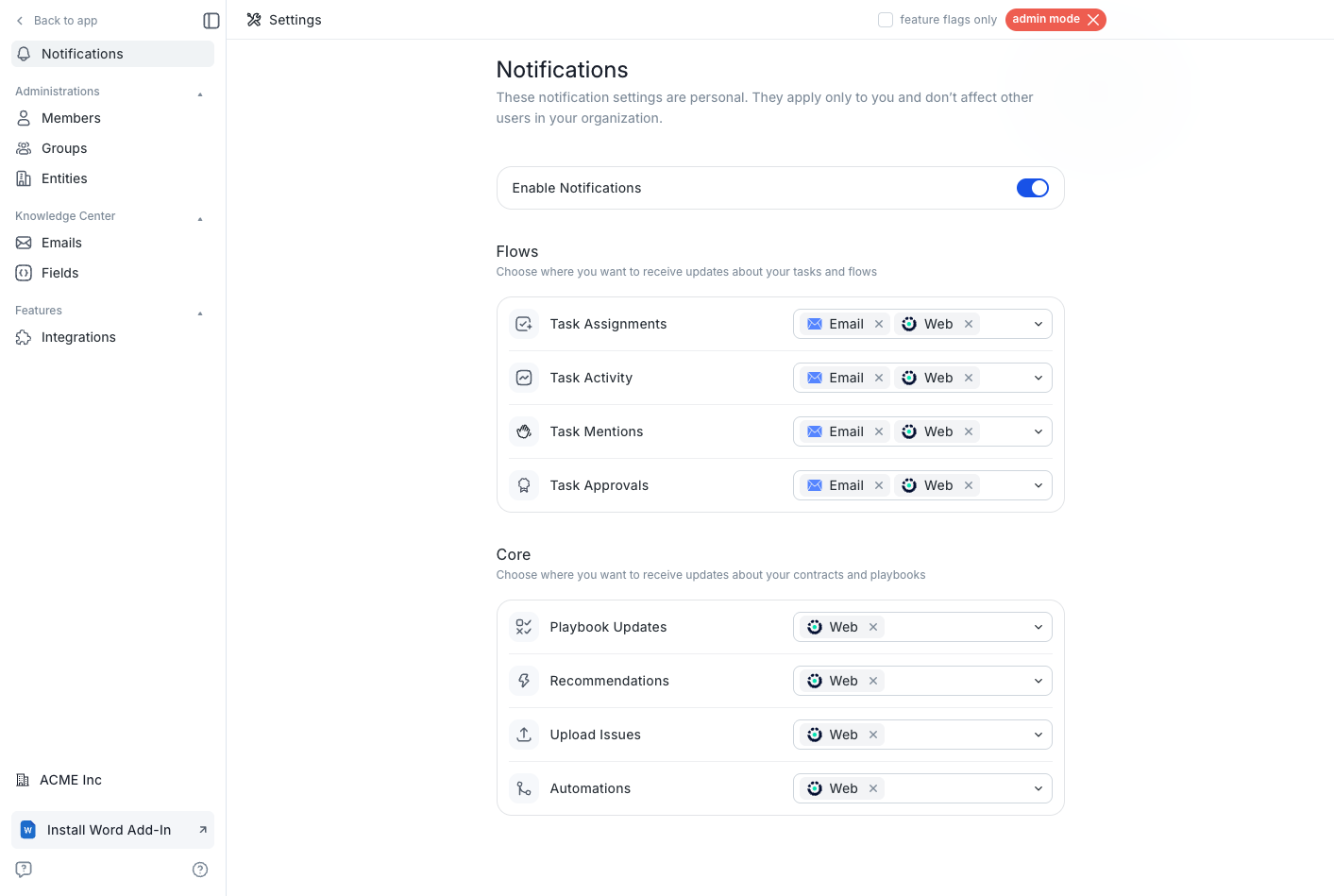
Task: Click the Upload Issues arrow icon
Action: pos(523,735)
